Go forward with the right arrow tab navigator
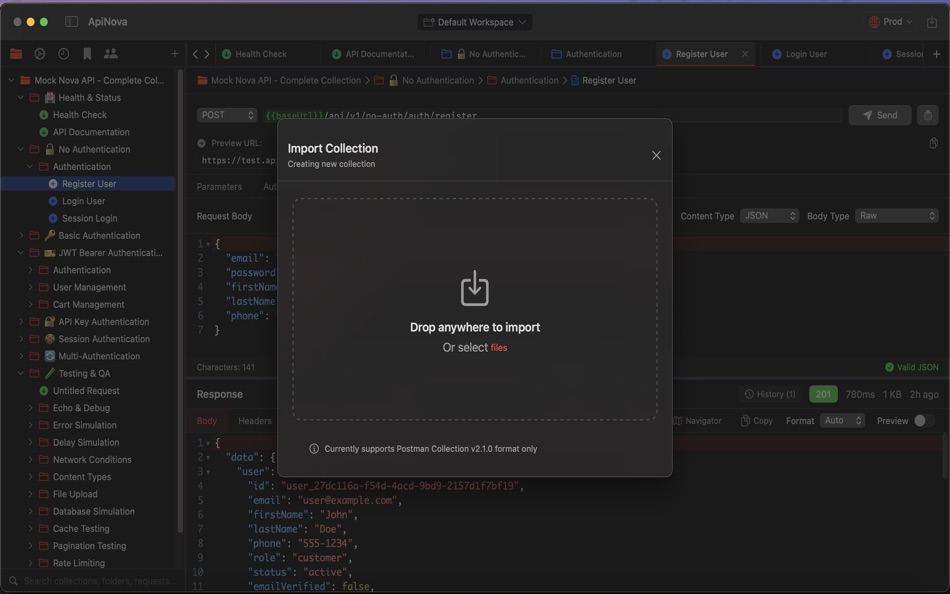The height and width of the screenshot is (594, 950). (207, 54)
